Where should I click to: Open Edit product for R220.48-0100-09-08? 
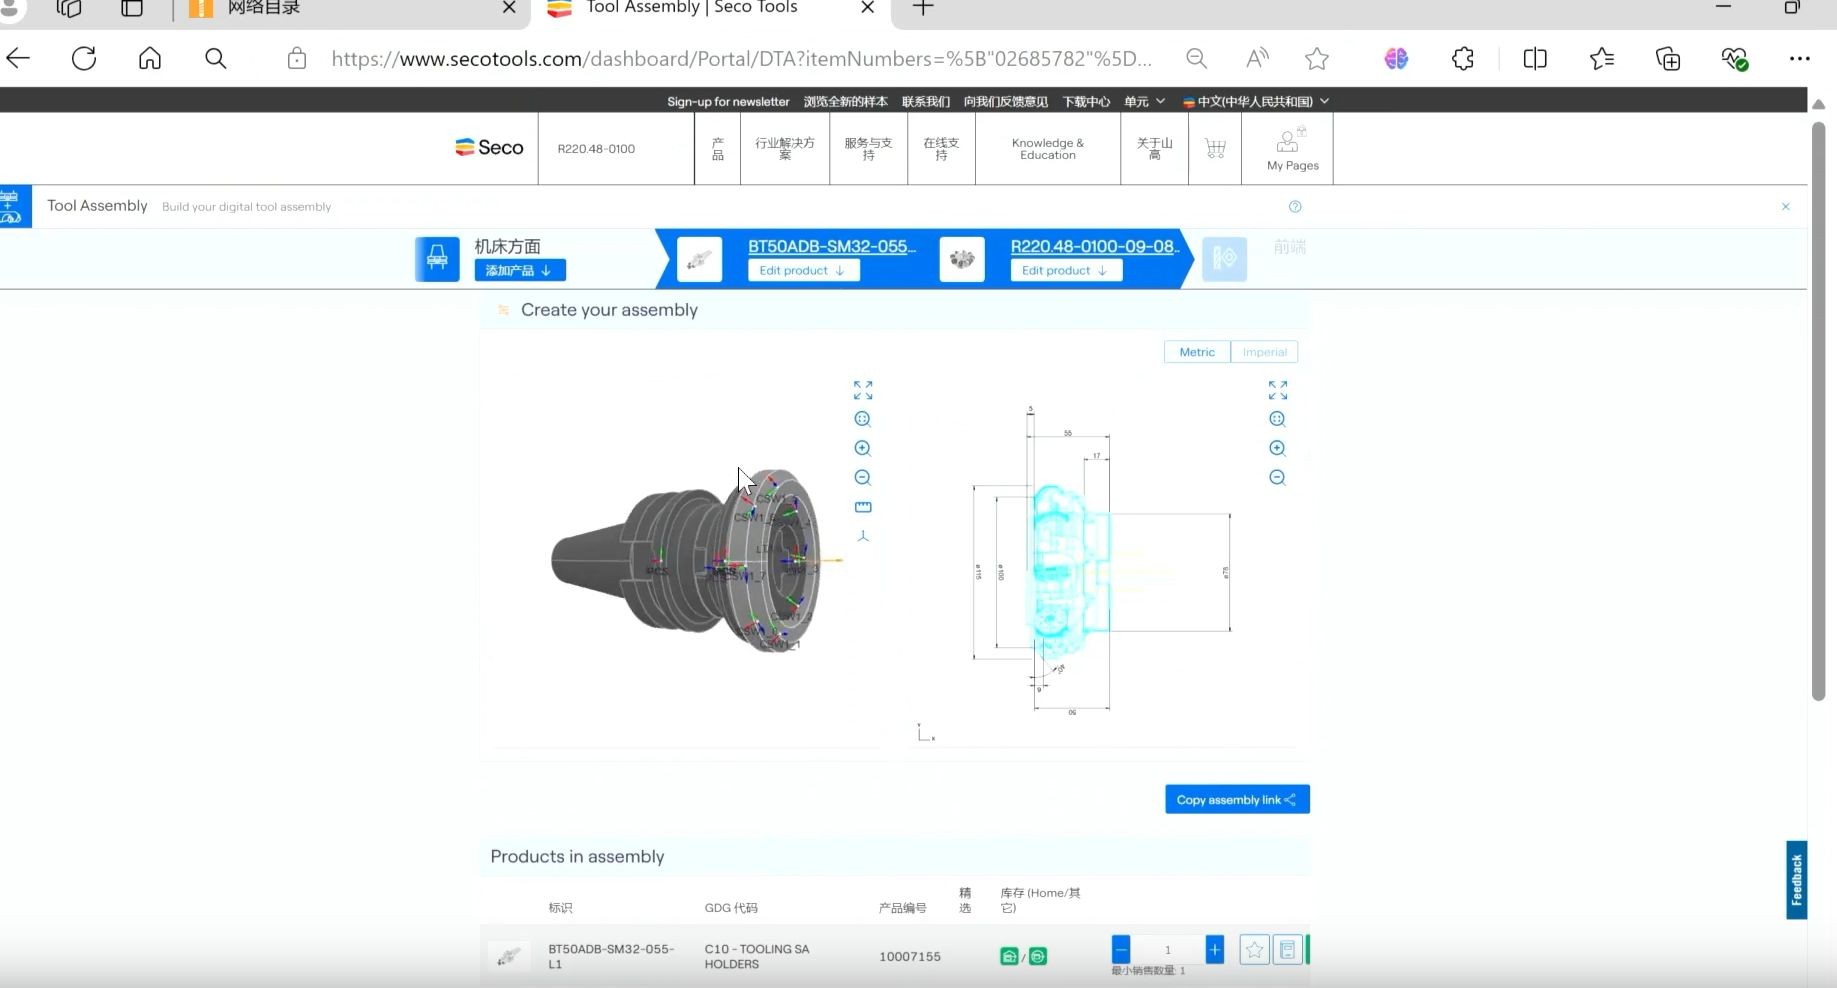point(1066,270)
